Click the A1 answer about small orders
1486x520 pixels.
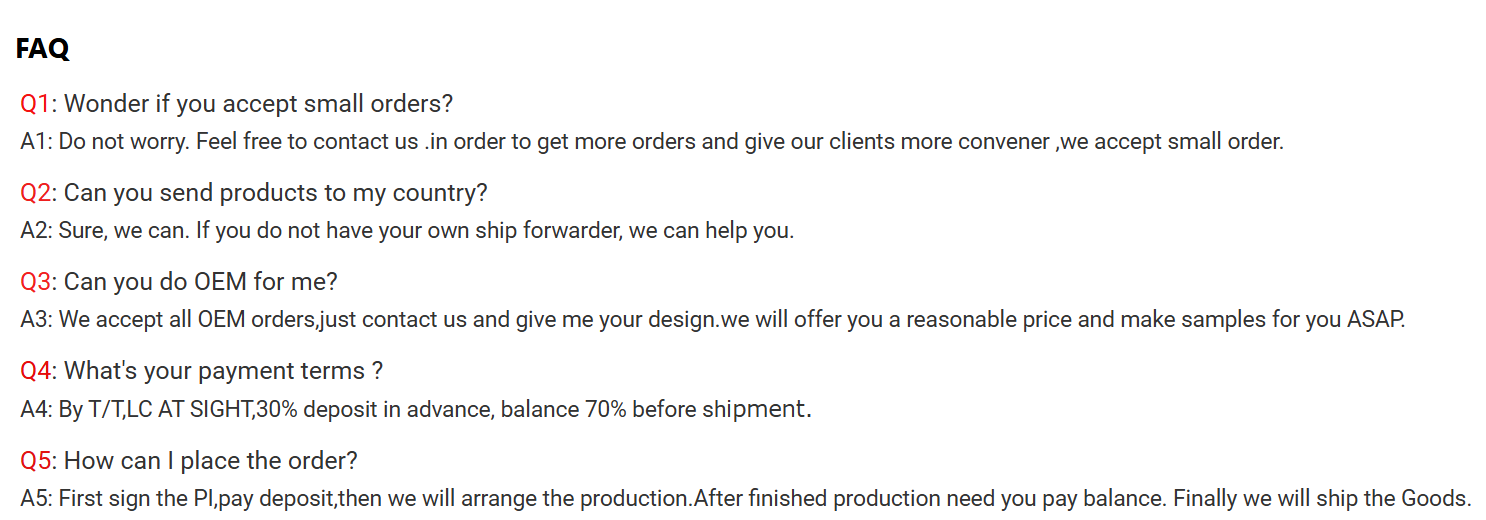[652, 141]
